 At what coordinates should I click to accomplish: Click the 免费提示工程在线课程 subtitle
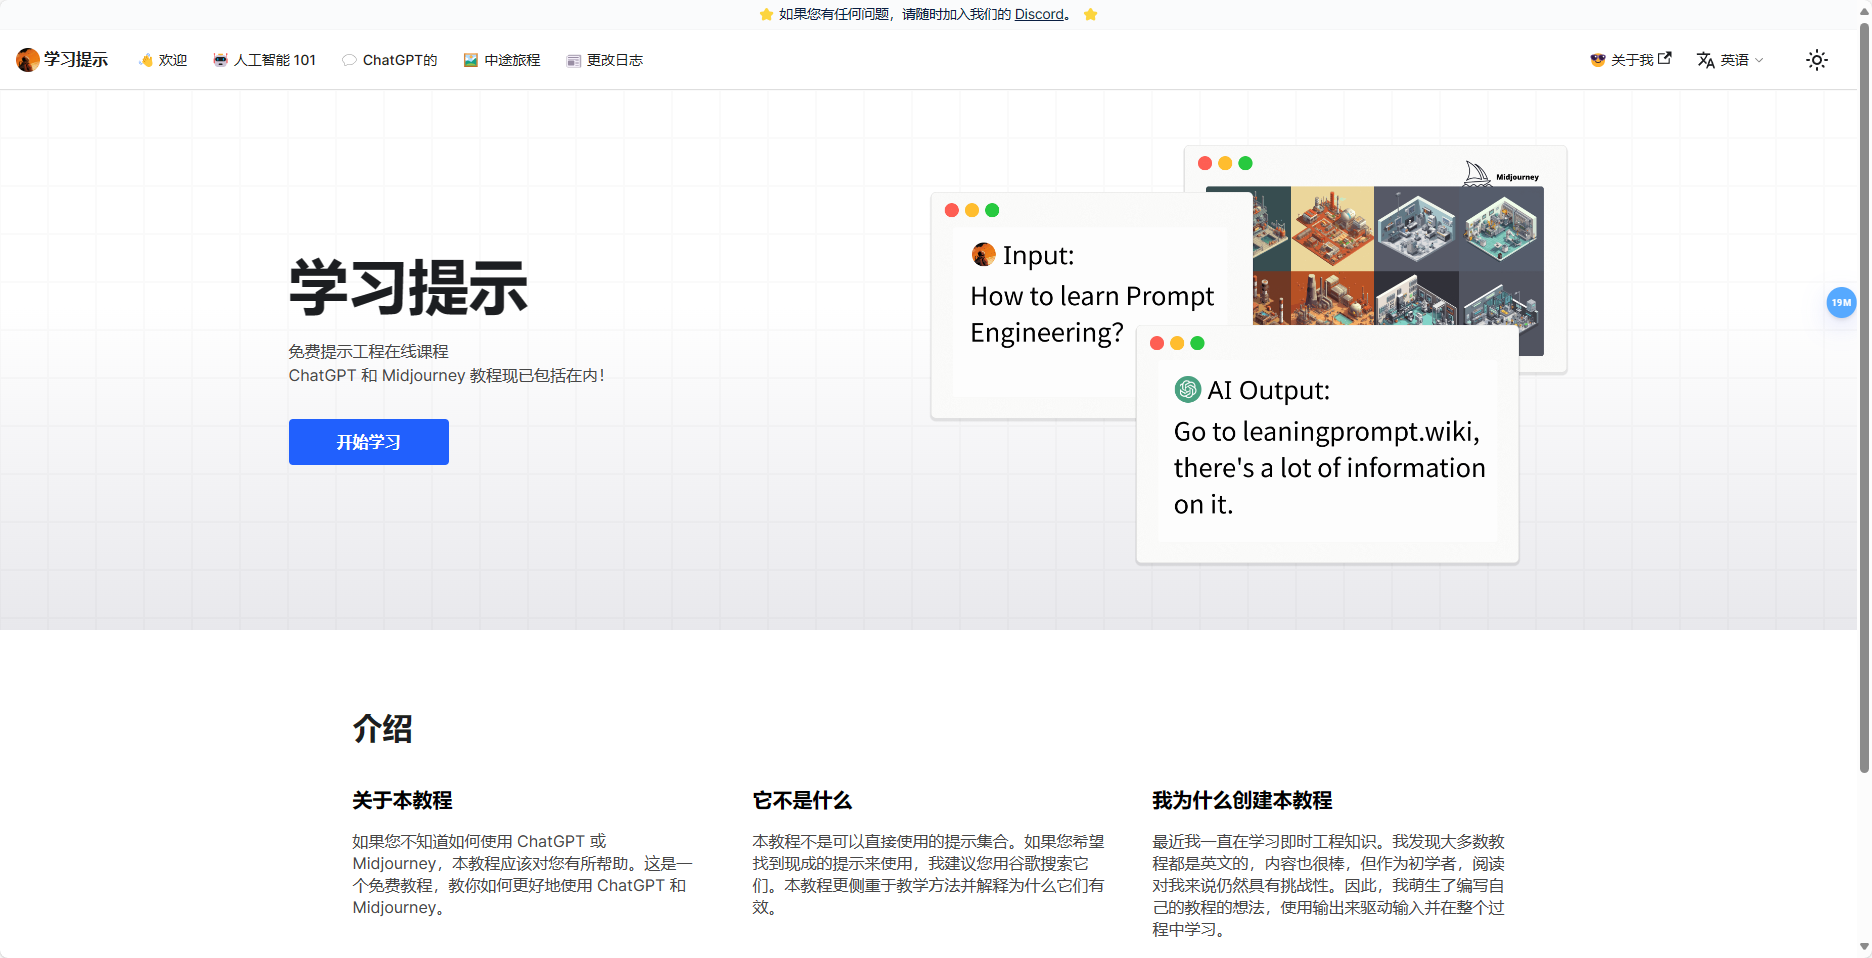(368, 351)
